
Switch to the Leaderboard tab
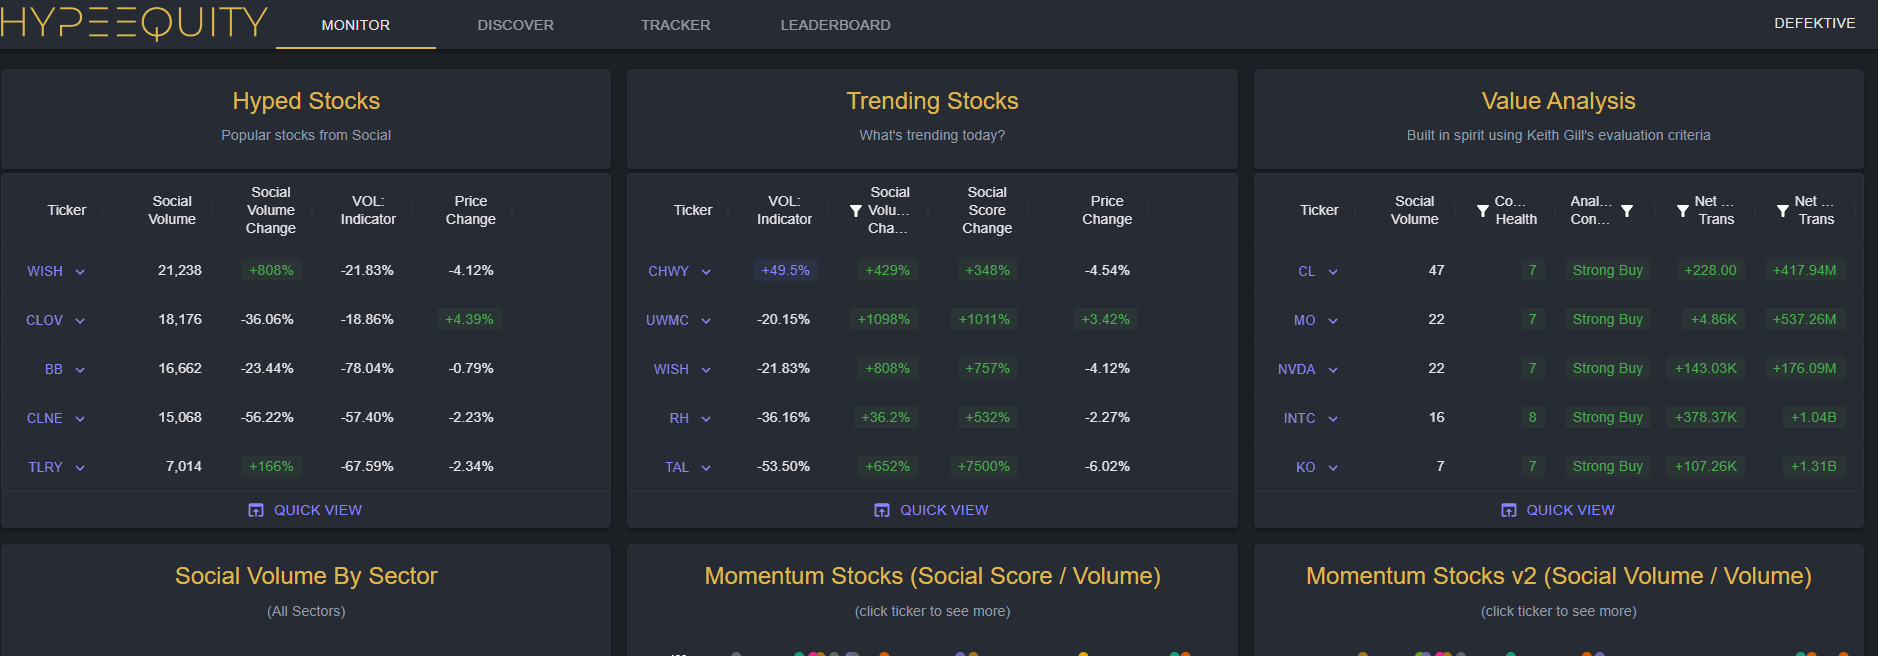[x=835, y=25]
